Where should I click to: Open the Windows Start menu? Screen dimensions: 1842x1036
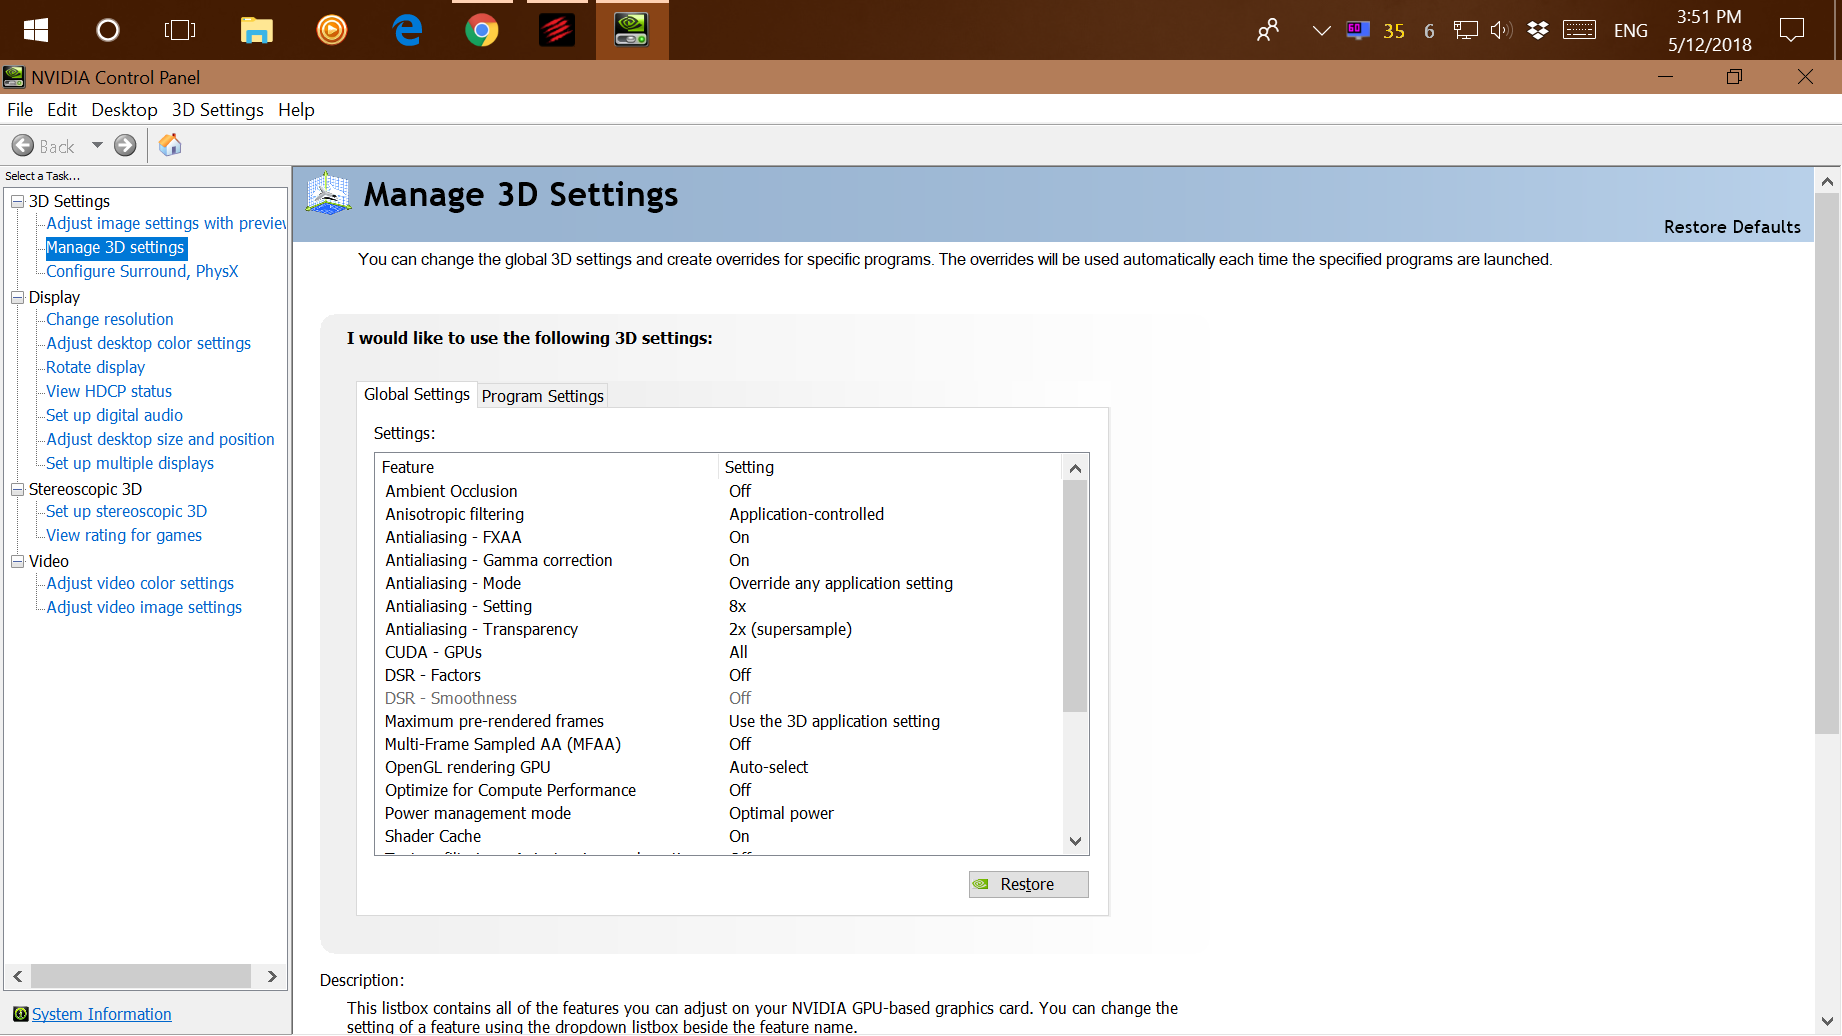36,30
